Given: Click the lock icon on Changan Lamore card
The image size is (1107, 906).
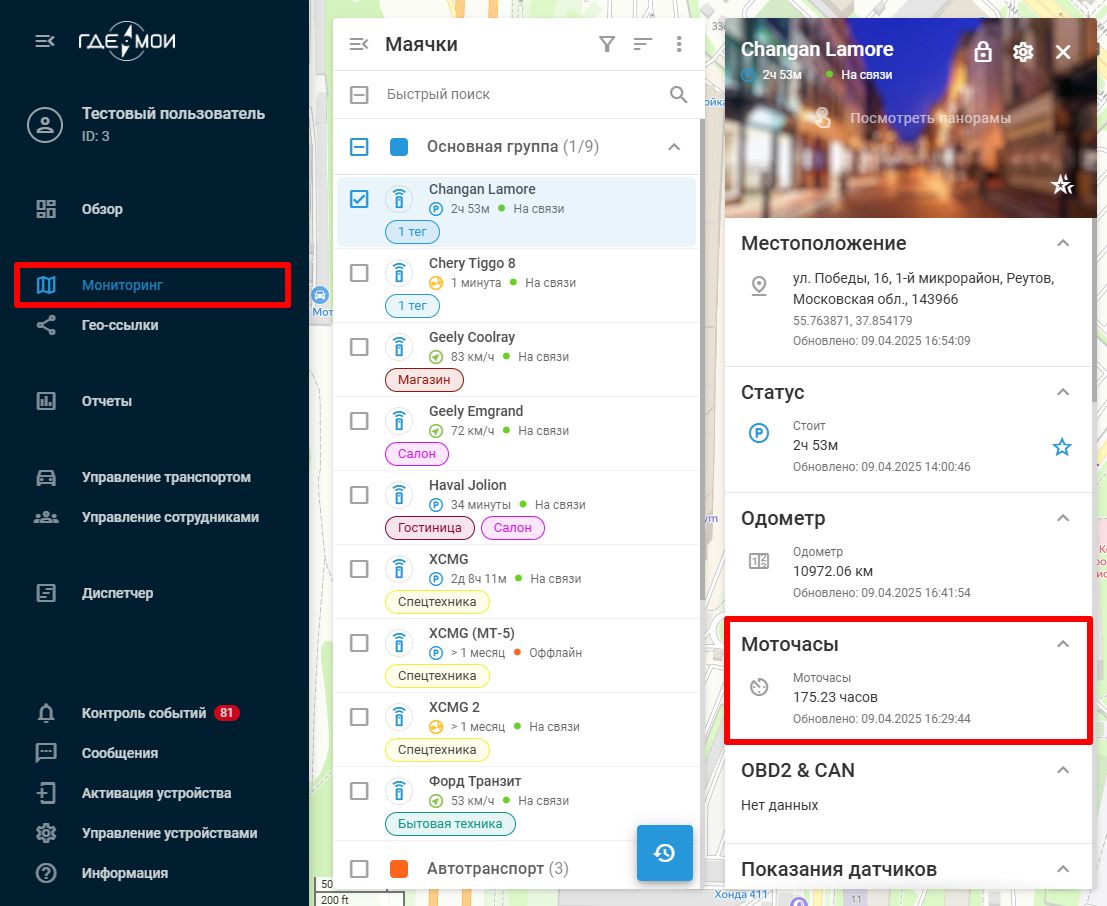Looking at the screenshot, I should (982, 51).
